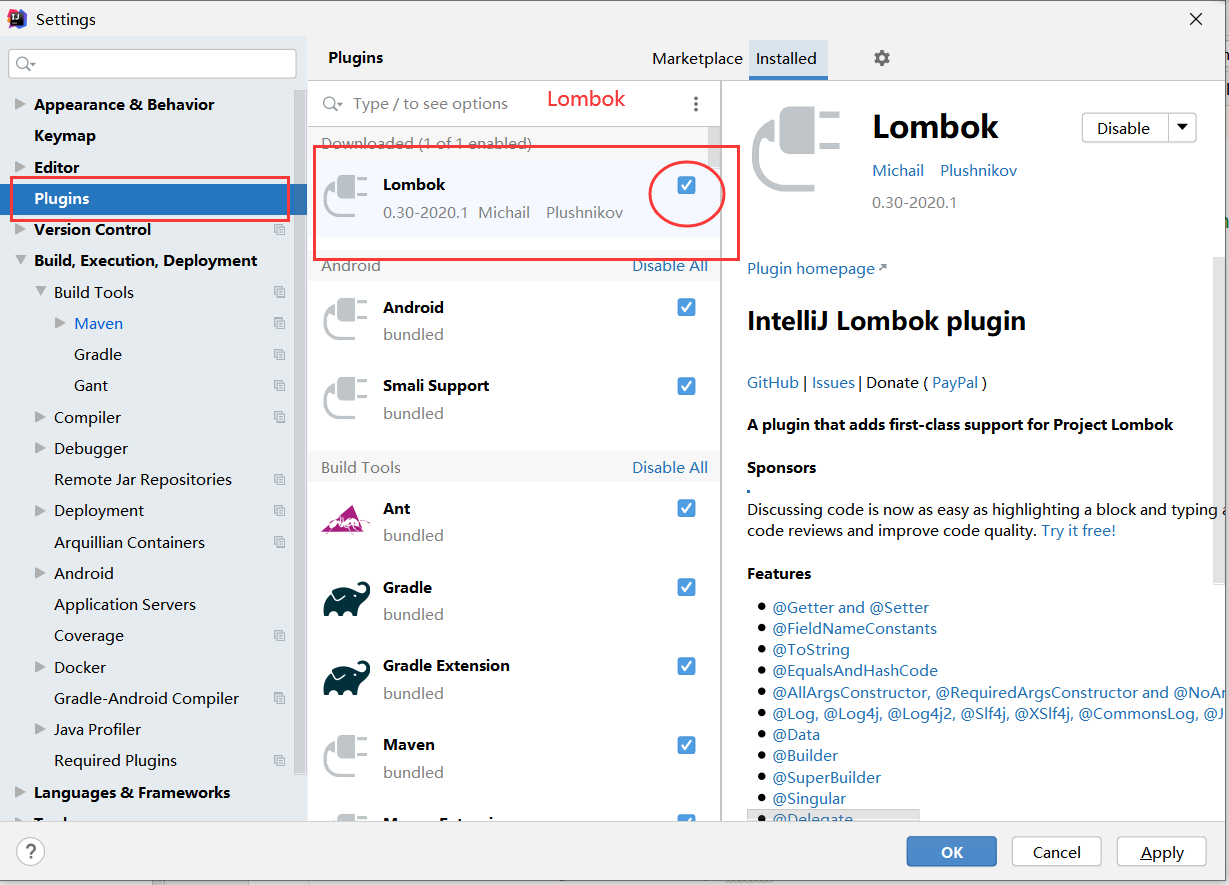The width and height of the screenshot is (1229, 885).
Task: Toggle the Gradle plugin checkbox
Action: (686, 587)
